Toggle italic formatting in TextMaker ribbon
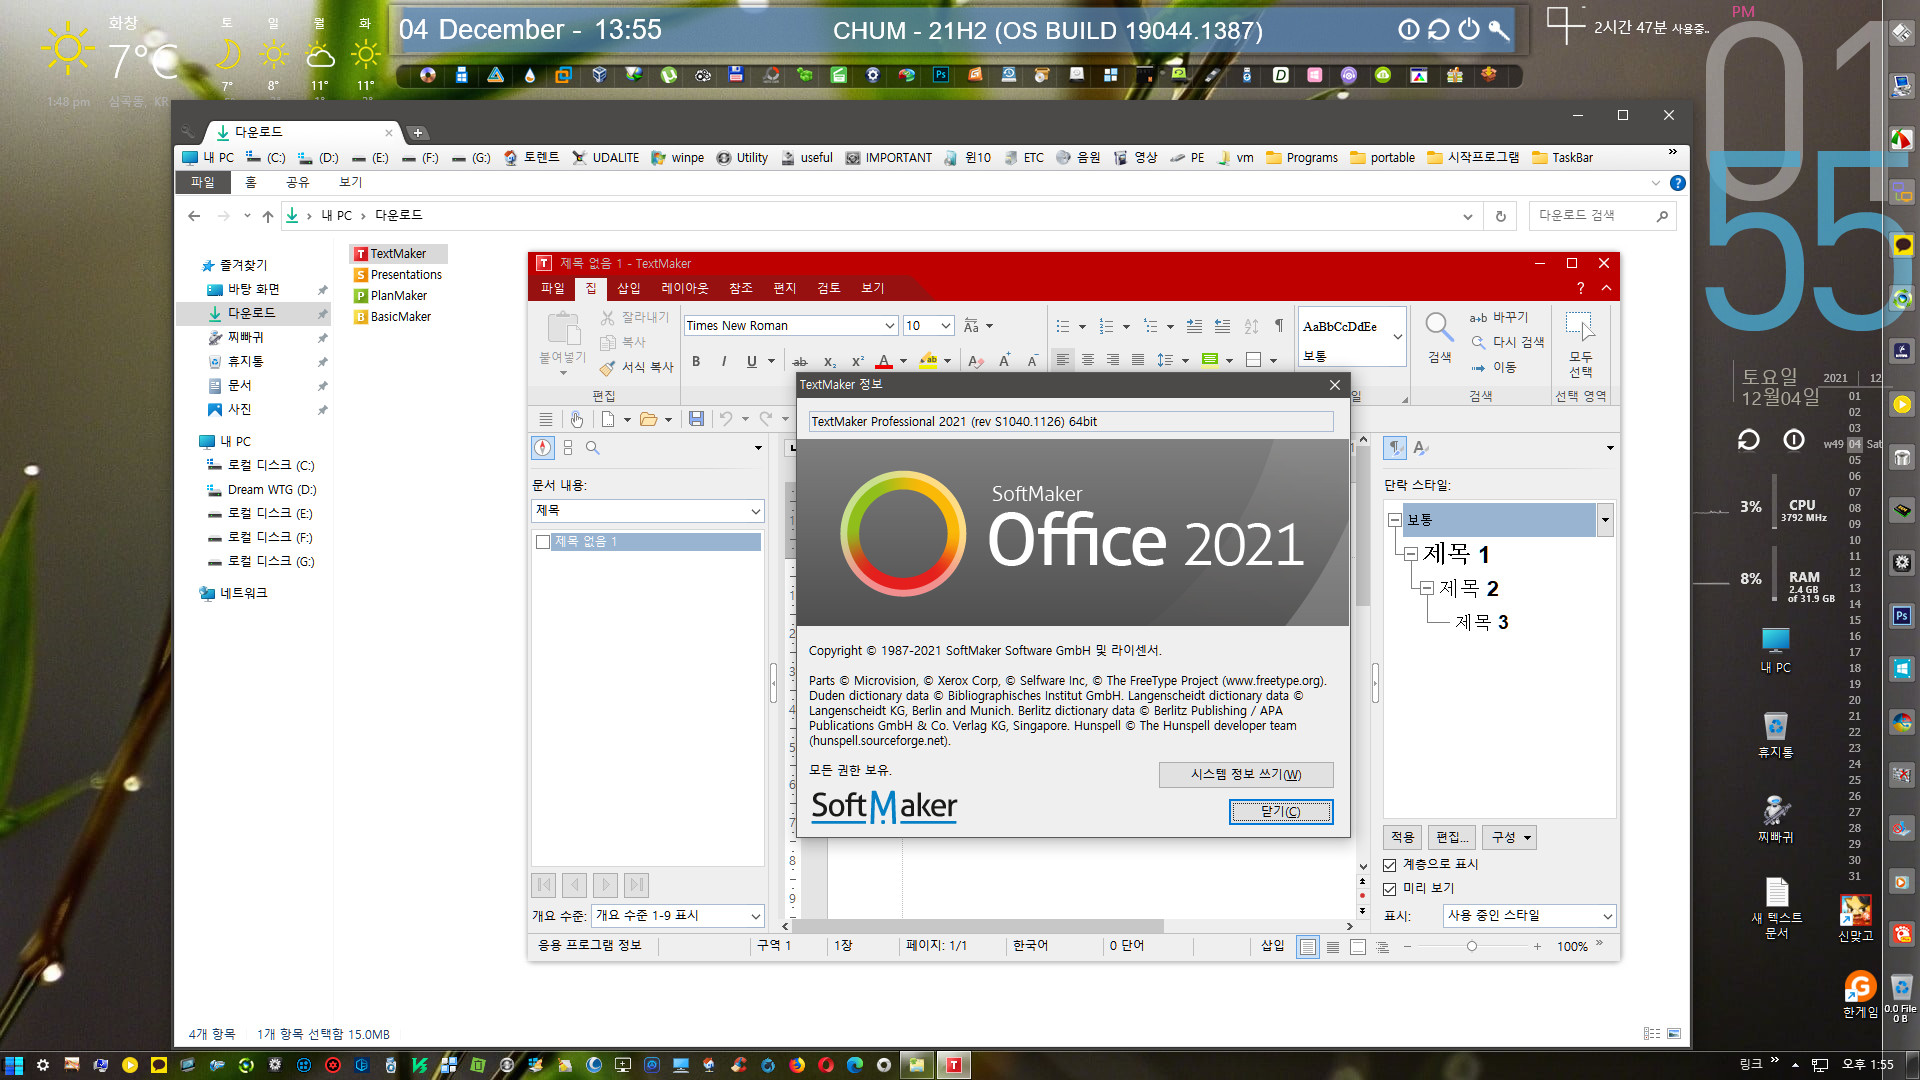1920x1080 pixels. (723, 361)
